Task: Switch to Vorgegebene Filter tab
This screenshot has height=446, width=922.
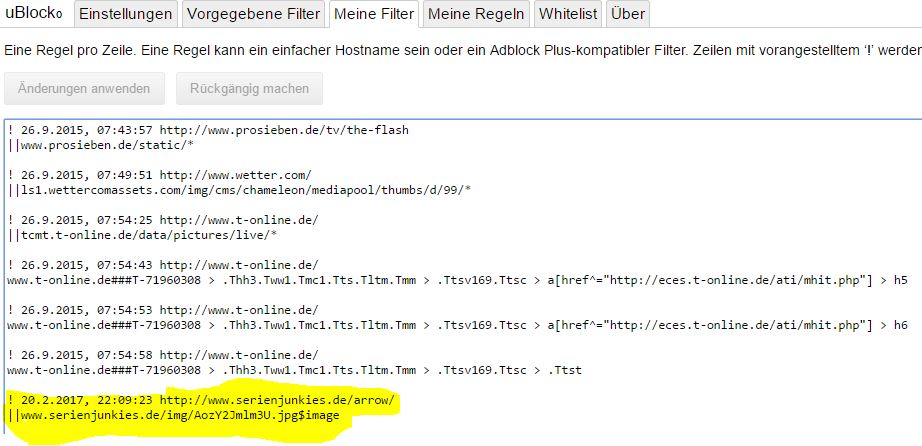Action: [x=253, y=14]
